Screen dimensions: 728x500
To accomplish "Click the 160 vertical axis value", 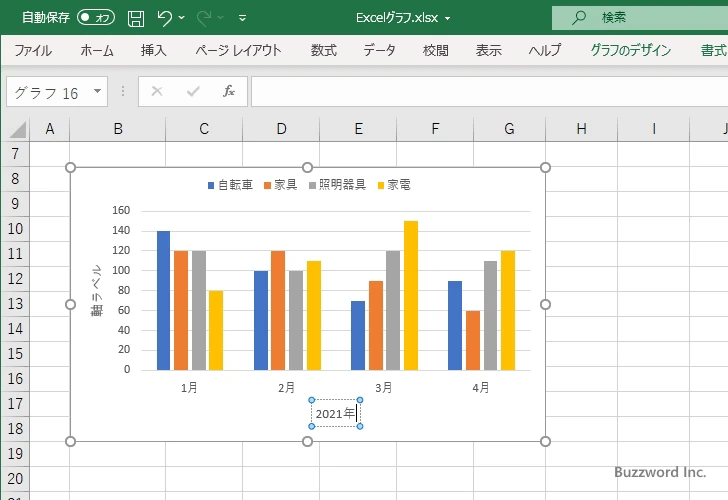I will coord(121,210).
